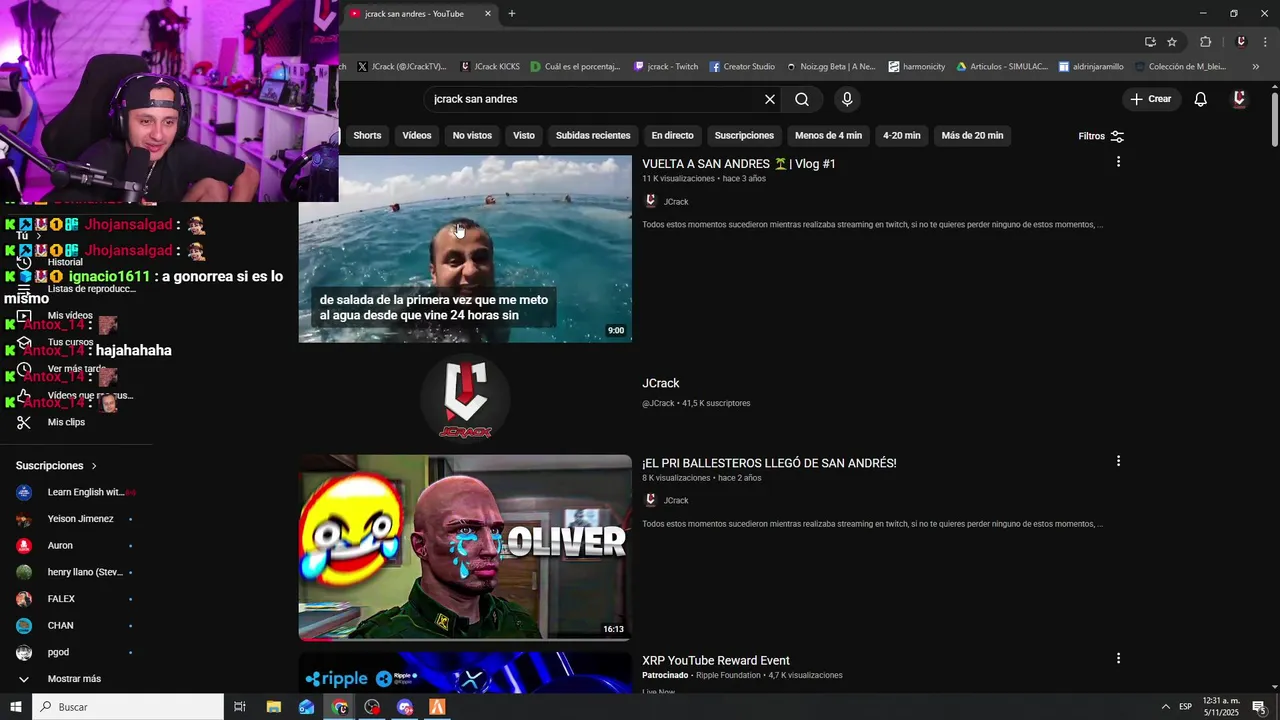Screen dimensions: 1280x720
Task: Open Task View on the taskbar
Action: 240,707
